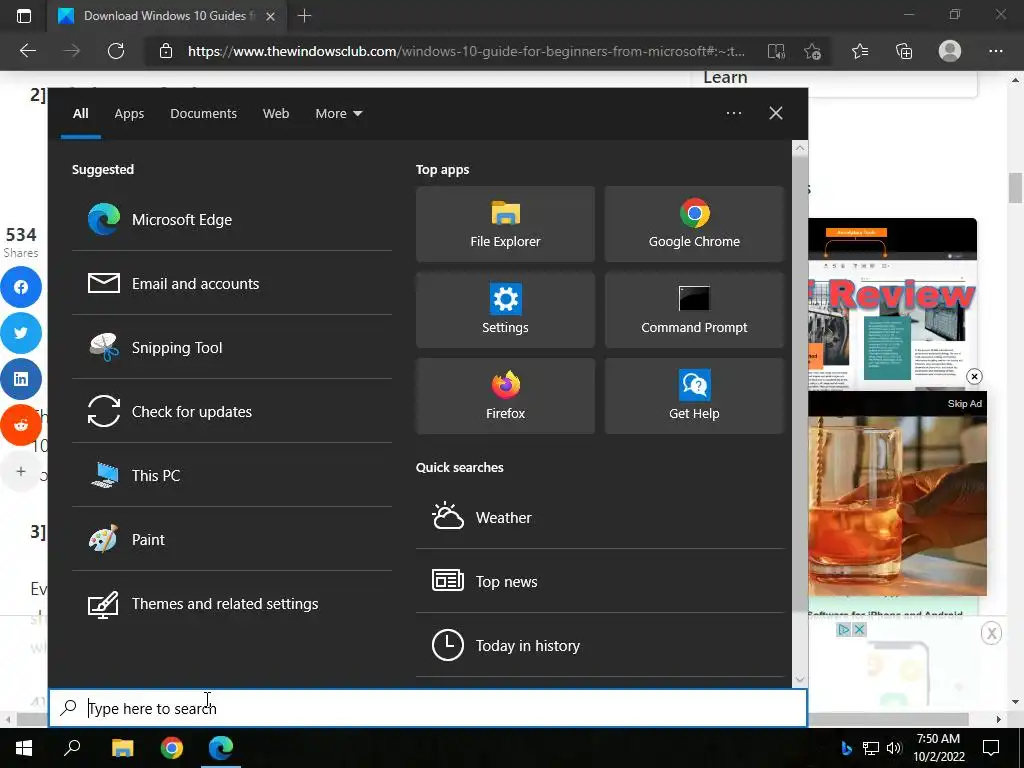
Task: Open Chrome from the taskbar
Action: point(172,748)
